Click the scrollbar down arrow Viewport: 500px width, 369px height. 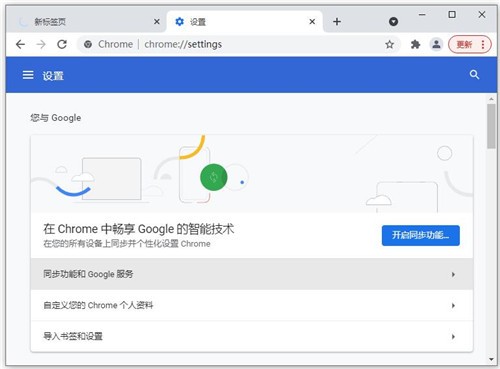coord(491,359)
